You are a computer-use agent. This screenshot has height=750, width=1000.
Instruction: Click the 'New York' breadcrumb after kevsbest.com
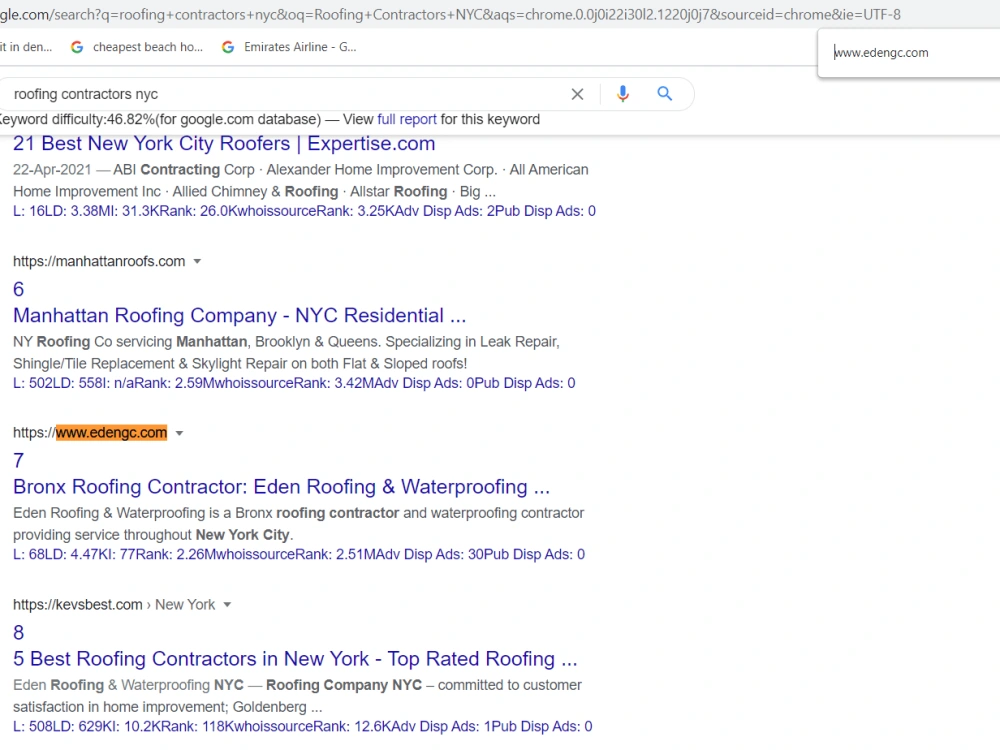[x=185, y=605]
